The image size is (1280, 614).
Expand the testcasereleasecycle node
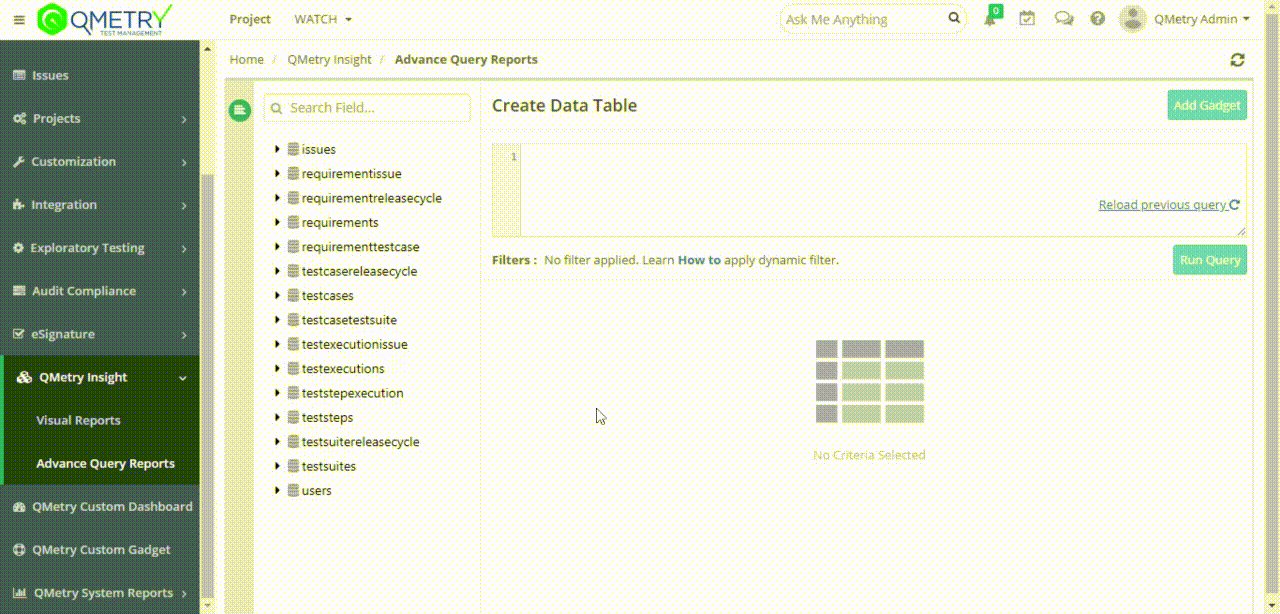pos(277,271)
